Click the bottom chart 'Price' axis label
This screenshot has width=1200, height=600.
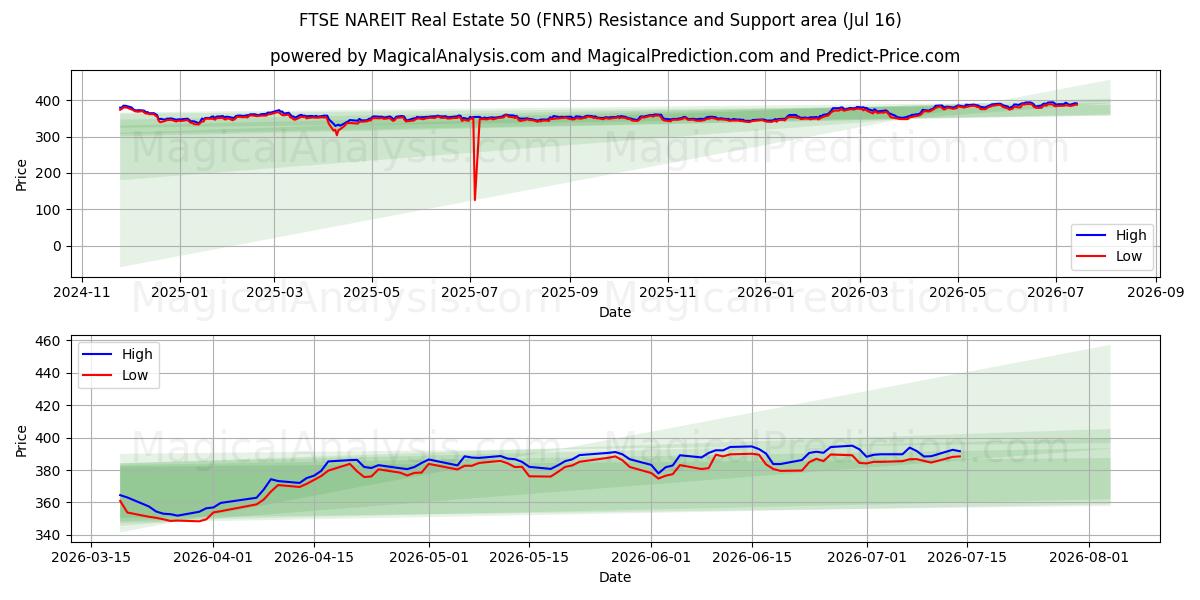pyautogui.click(x=22, y=439)
